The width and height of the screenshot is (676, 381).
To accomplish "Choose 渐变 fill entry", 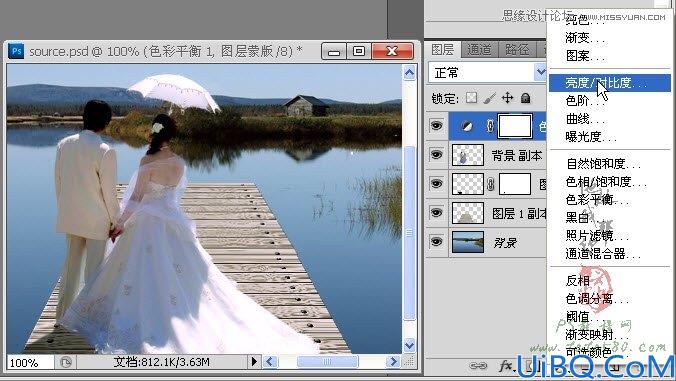I will (585, 38).
